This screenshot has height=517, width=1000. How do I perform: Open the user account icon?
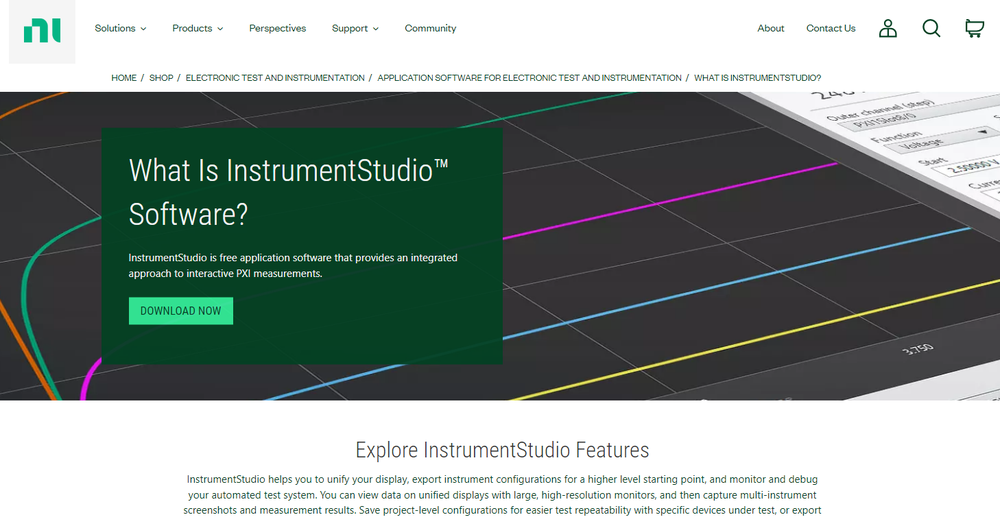(888, 28)
